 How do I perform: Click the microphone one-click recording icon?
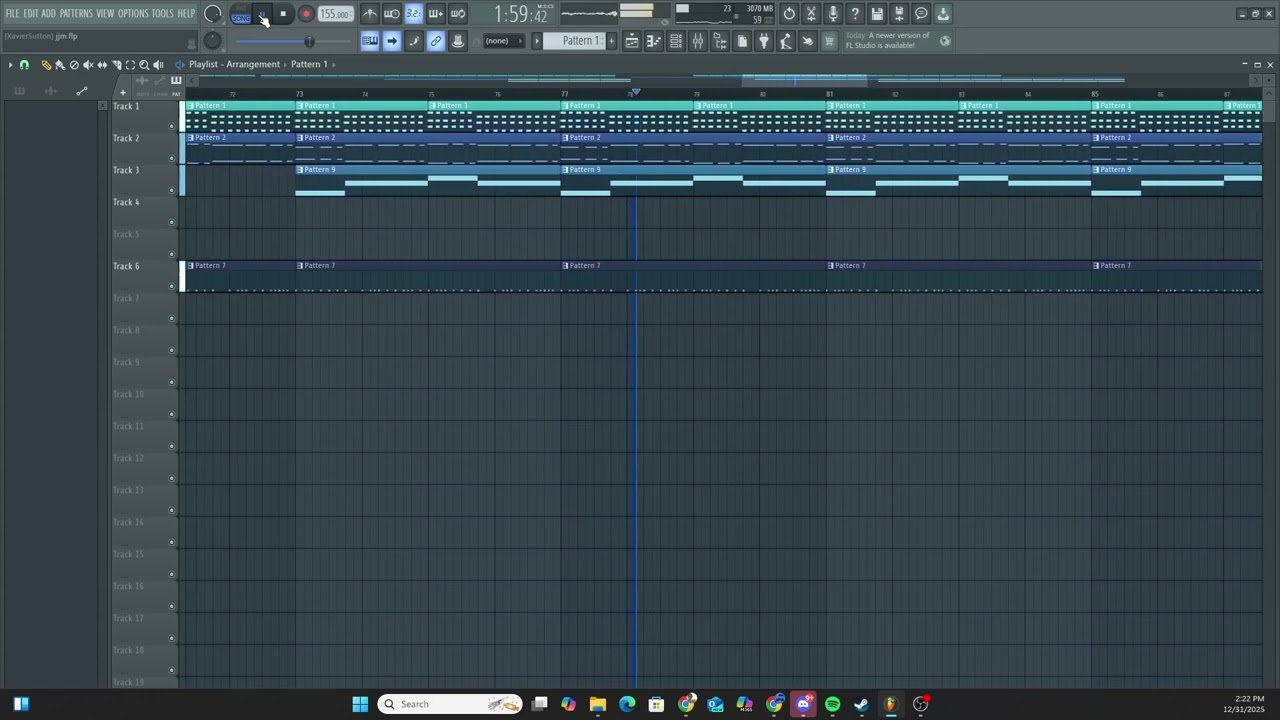(833, 14)
